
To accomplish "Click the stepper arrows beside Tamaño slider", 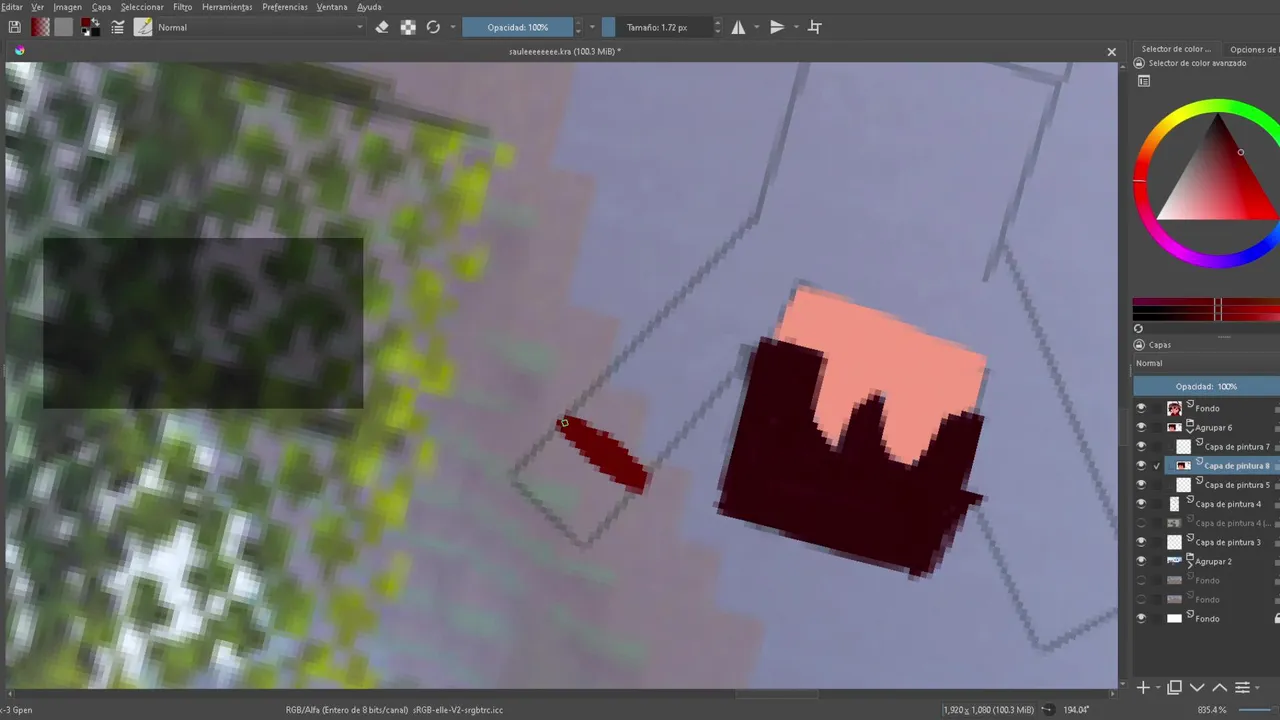I will tap(716, 27).
